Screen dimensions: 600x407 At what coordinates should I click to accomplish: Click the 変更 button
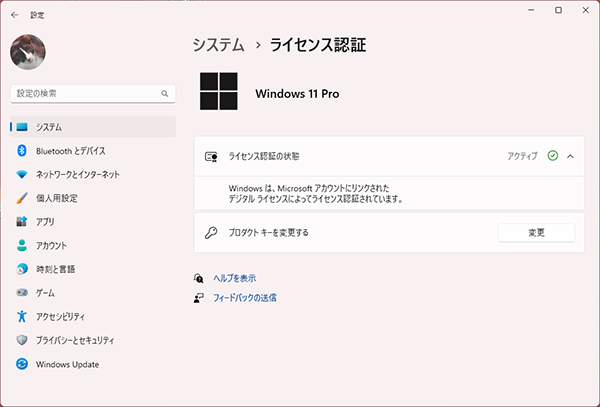[x=536, y=233]
